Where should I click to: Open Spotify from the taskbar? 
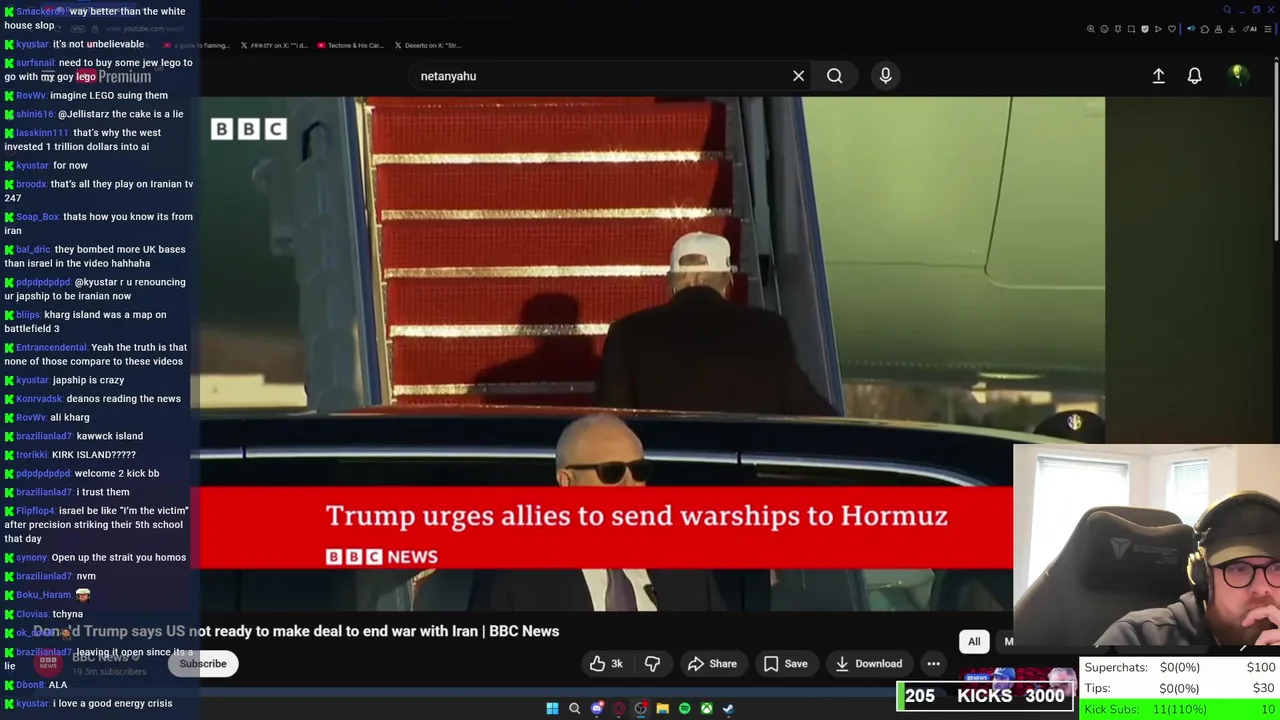coord(684,709)
